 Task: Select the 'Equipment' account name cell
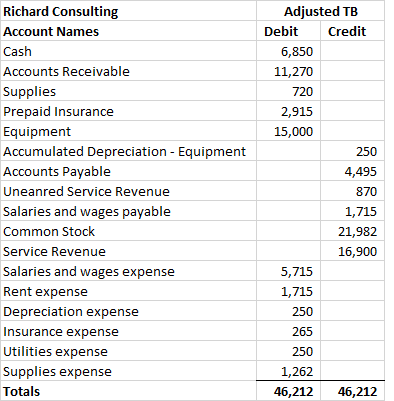128,131
